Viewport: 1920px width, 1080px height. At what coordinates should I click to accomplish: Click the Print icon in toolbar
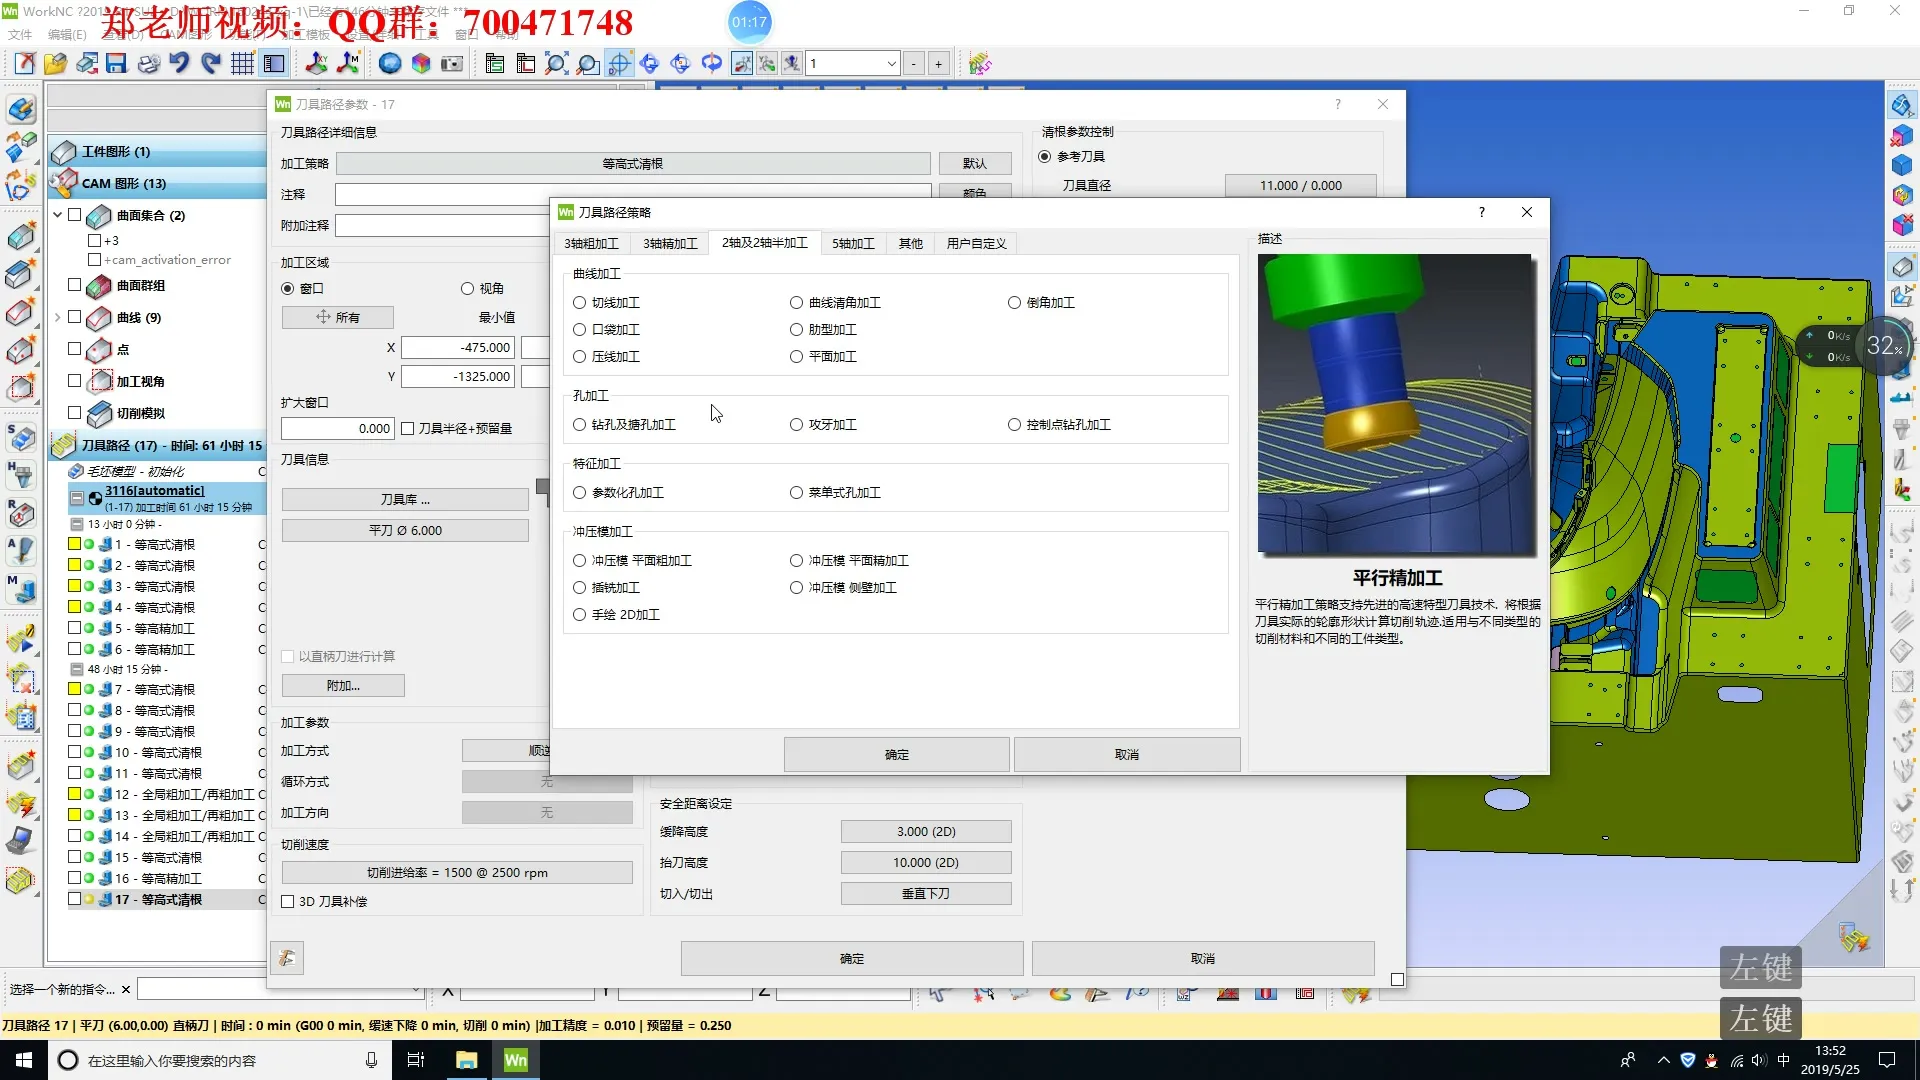148,64
